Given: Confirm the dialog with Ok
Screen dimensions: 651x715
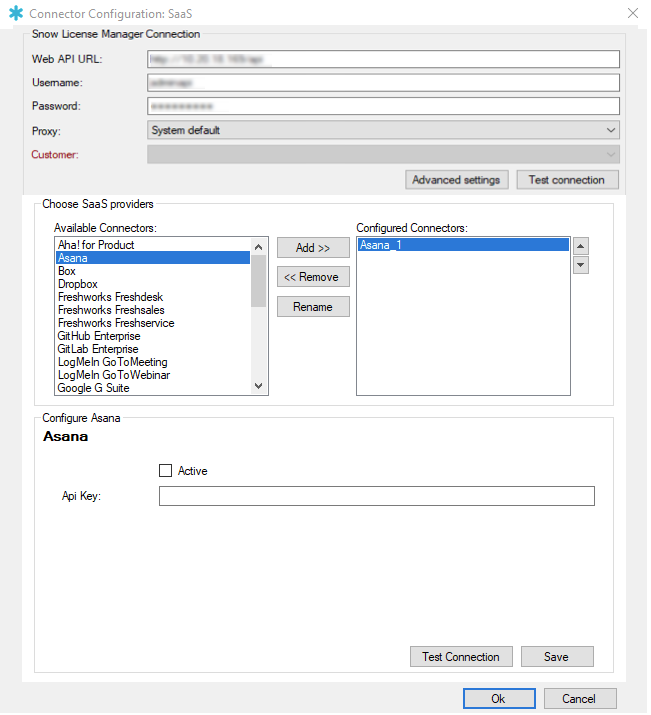Looking at the screenshot, I should [x=498, y=699].
